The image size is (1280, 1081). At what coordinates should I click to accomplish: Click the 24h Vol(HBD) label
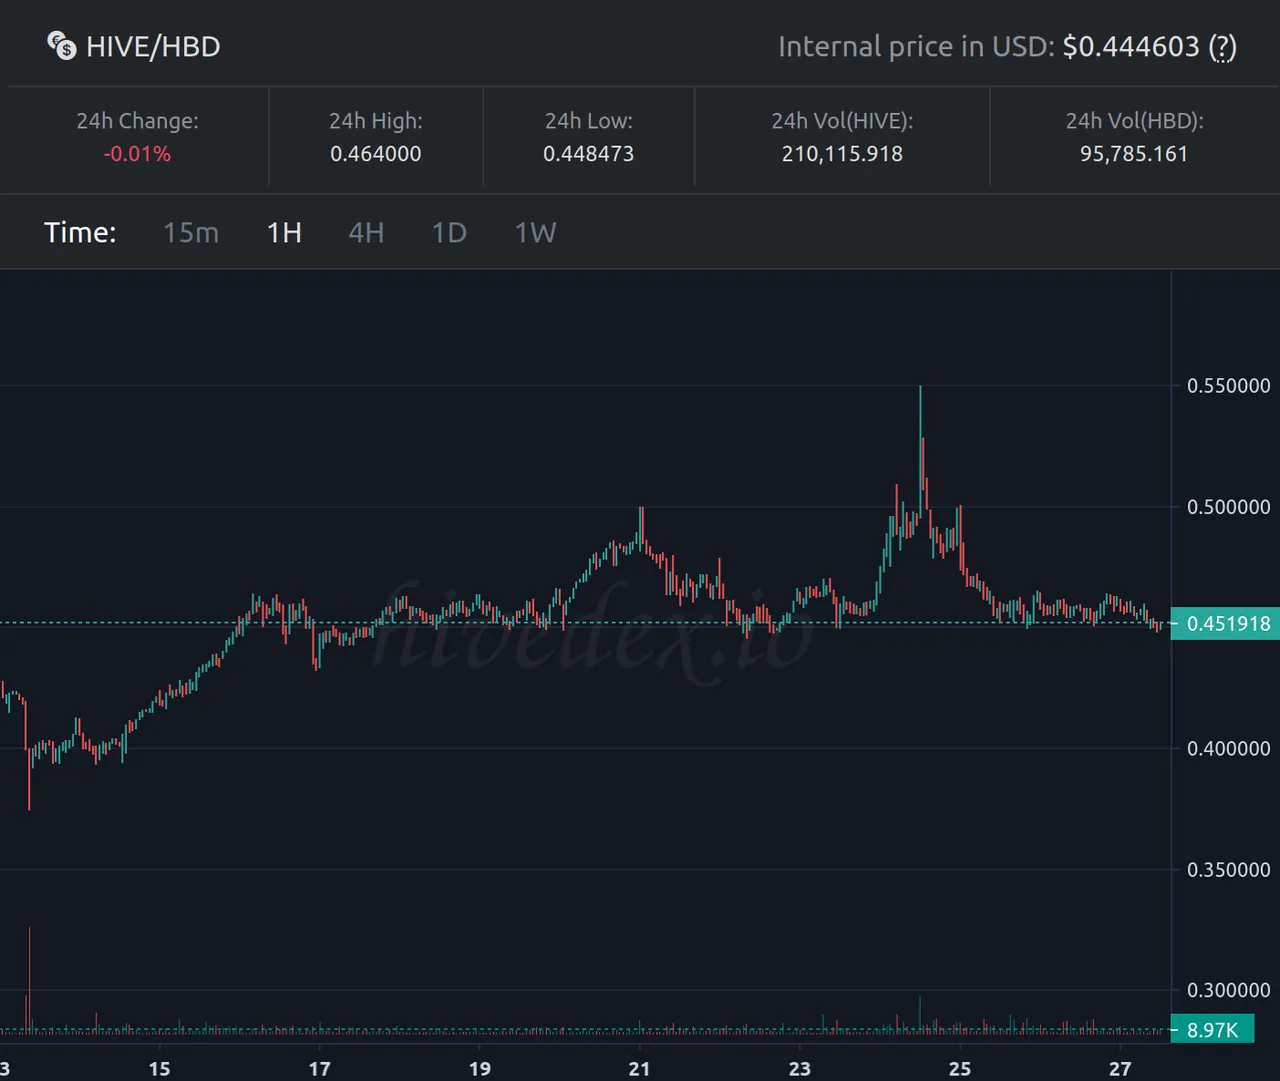1134,121
